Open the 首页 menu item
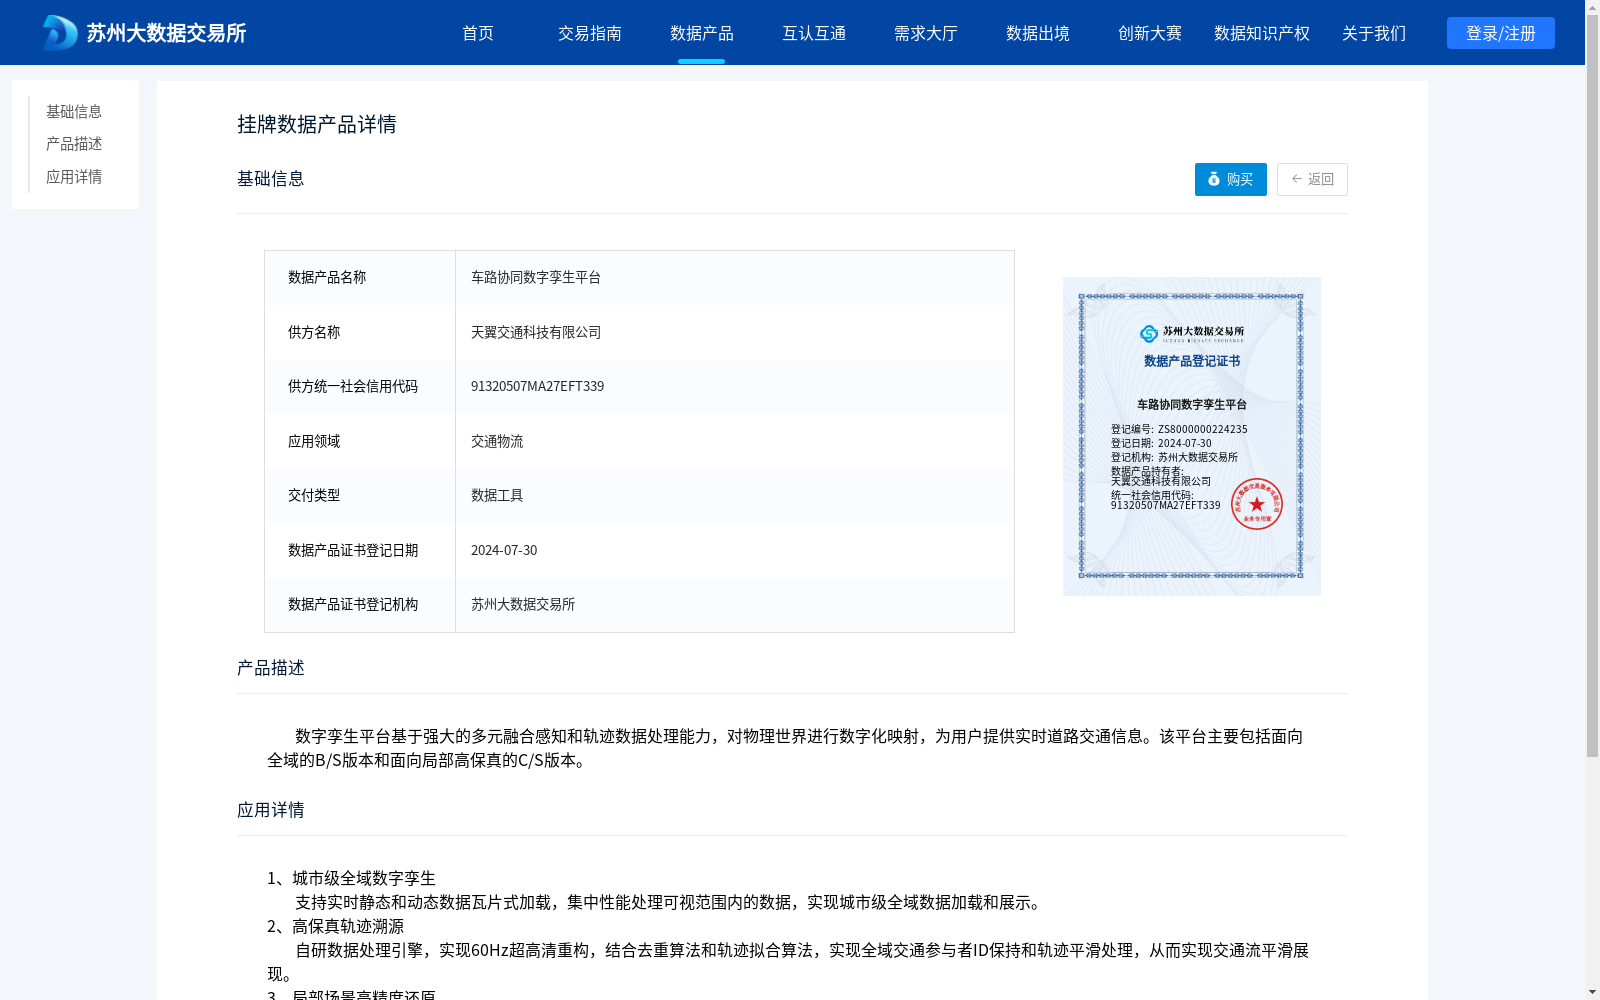Screen dimensions: 1600x1000 tap(478, 33)
